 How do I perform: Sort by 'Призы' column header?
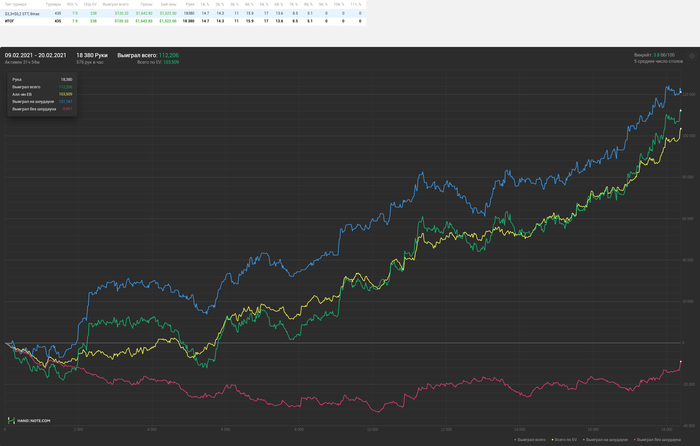147,4
